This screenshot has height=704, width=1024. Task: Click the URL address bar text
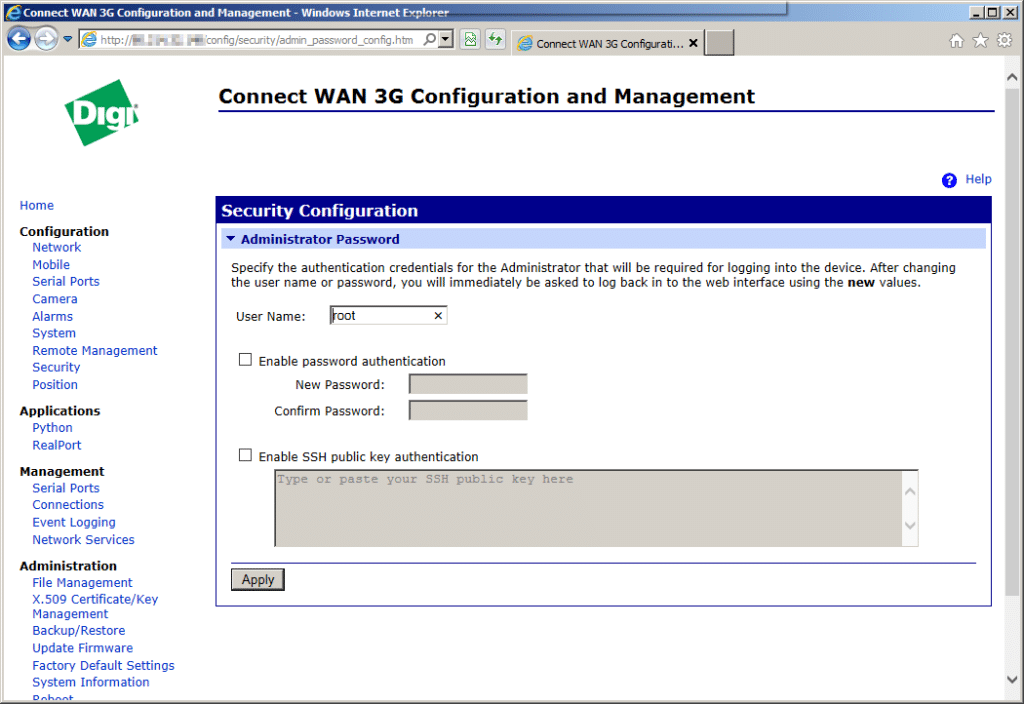click(x=257, y=40)
